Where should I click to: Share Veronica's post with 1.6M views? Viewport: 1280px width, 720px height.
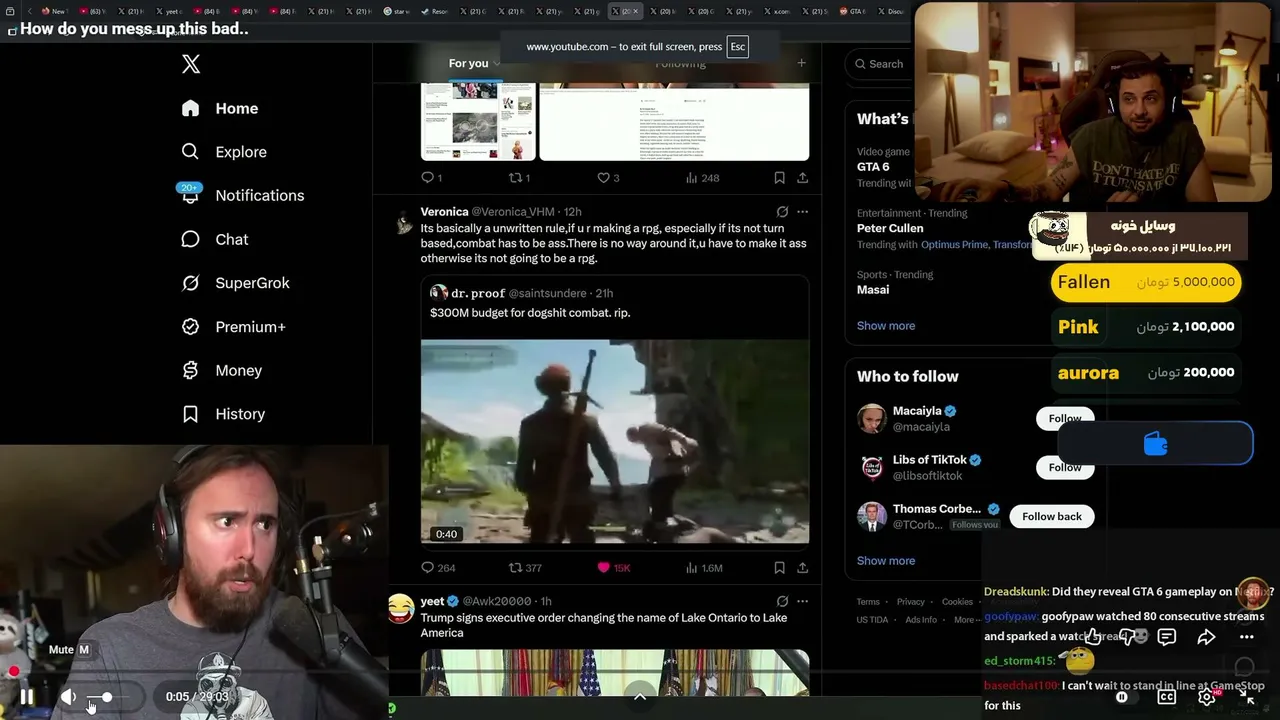tap(802, 568)
